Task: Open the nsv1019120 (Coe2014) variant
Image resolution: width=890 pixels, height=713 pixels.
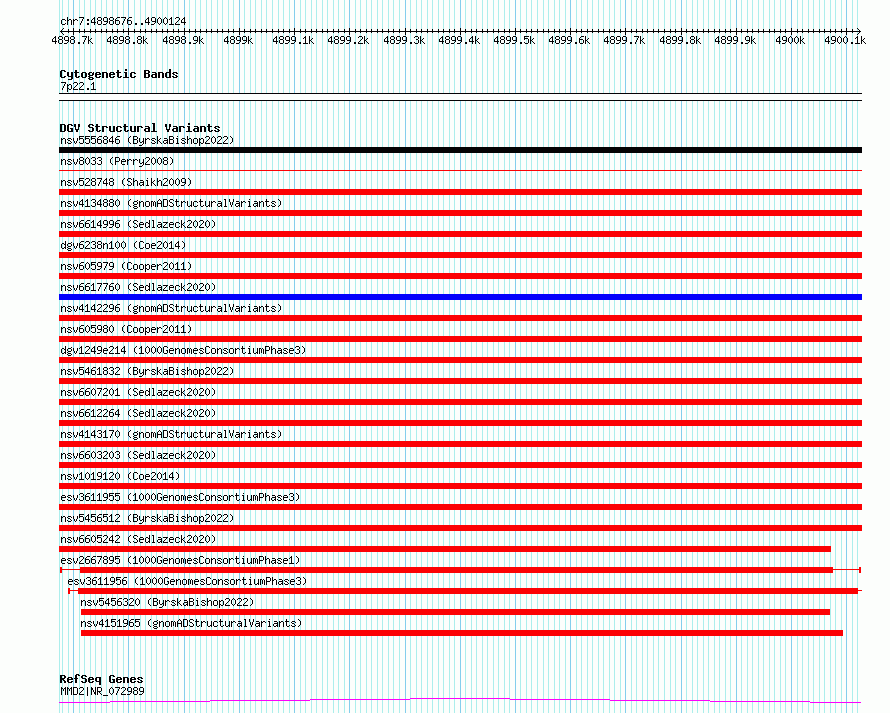Action: pos(120,476)
